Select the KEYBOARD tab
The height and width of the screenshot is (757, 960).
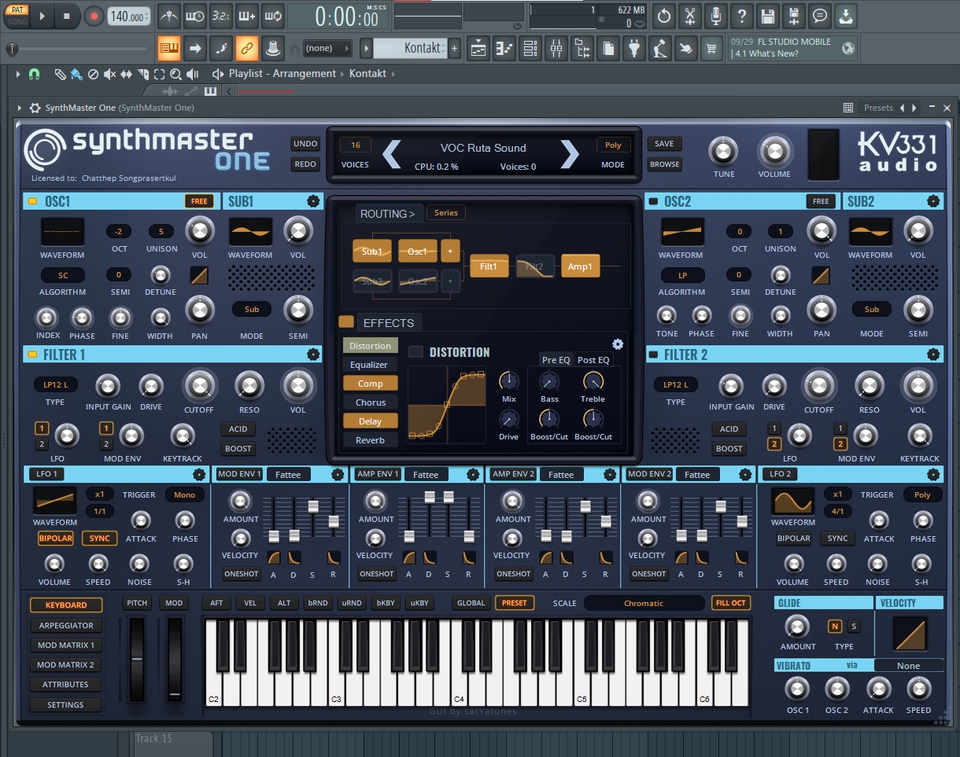click(x=66, y=605)
